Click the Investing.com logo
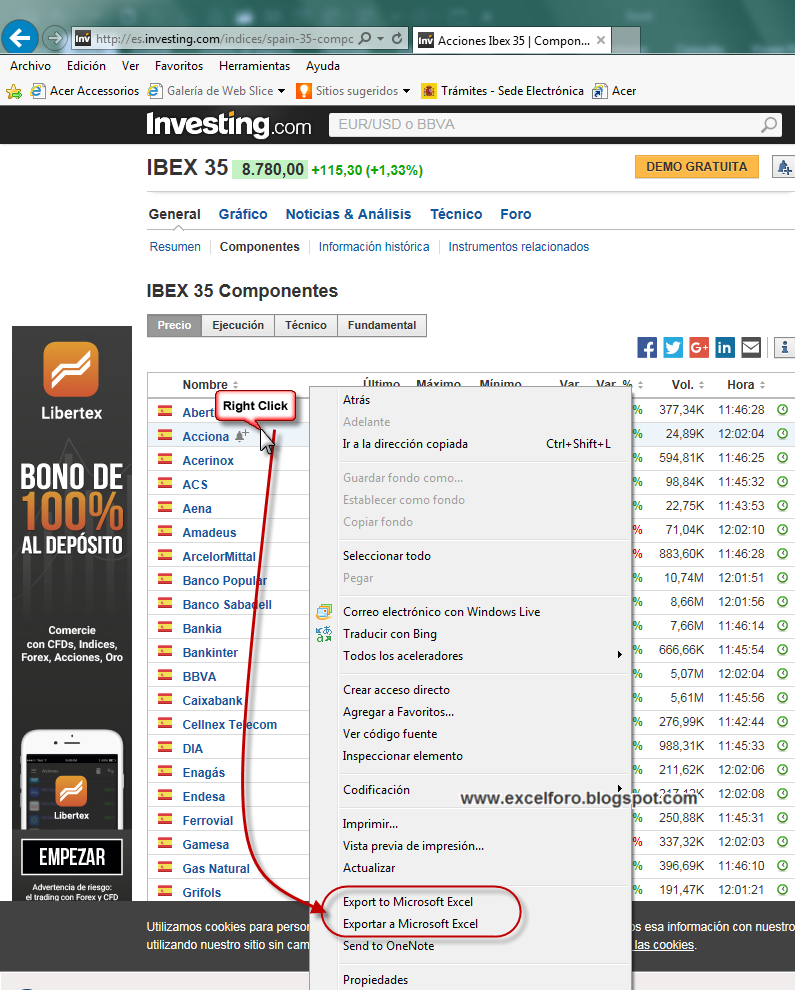The height and width of the screenshot is (990, 795). (x=229, y=124)
